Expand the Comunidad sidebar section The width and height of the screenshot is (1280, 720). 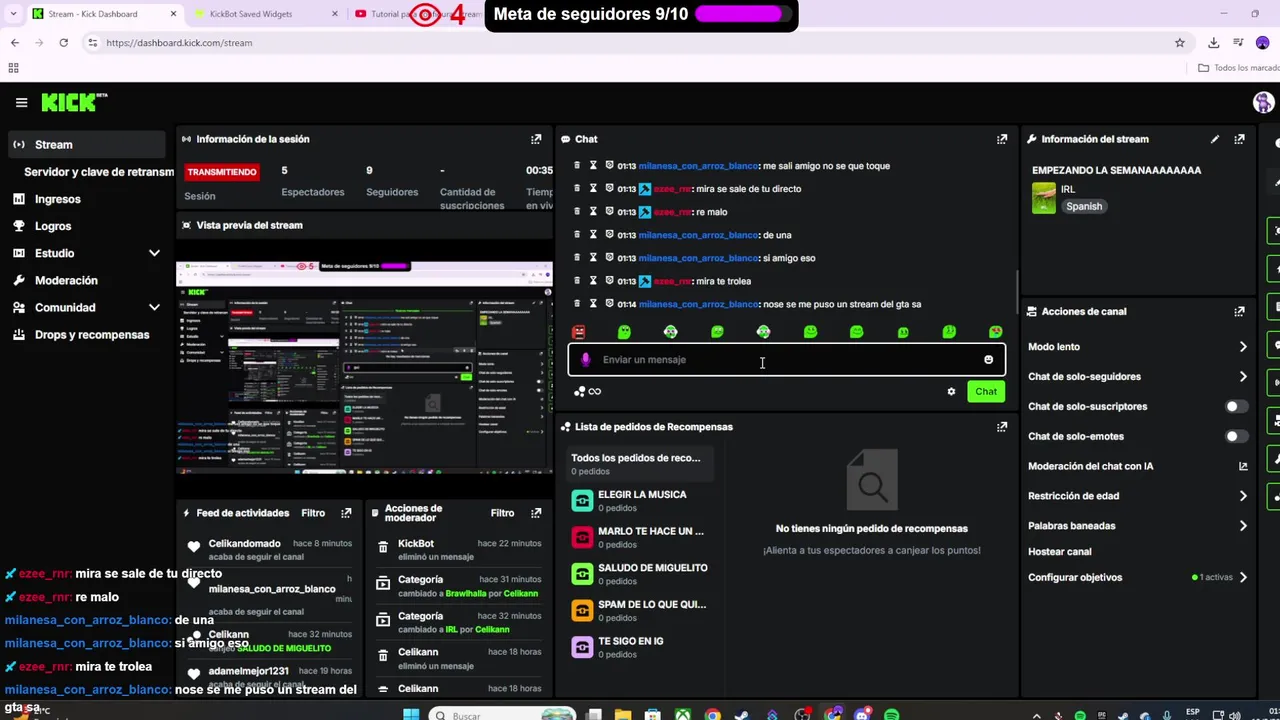[154, 307]
